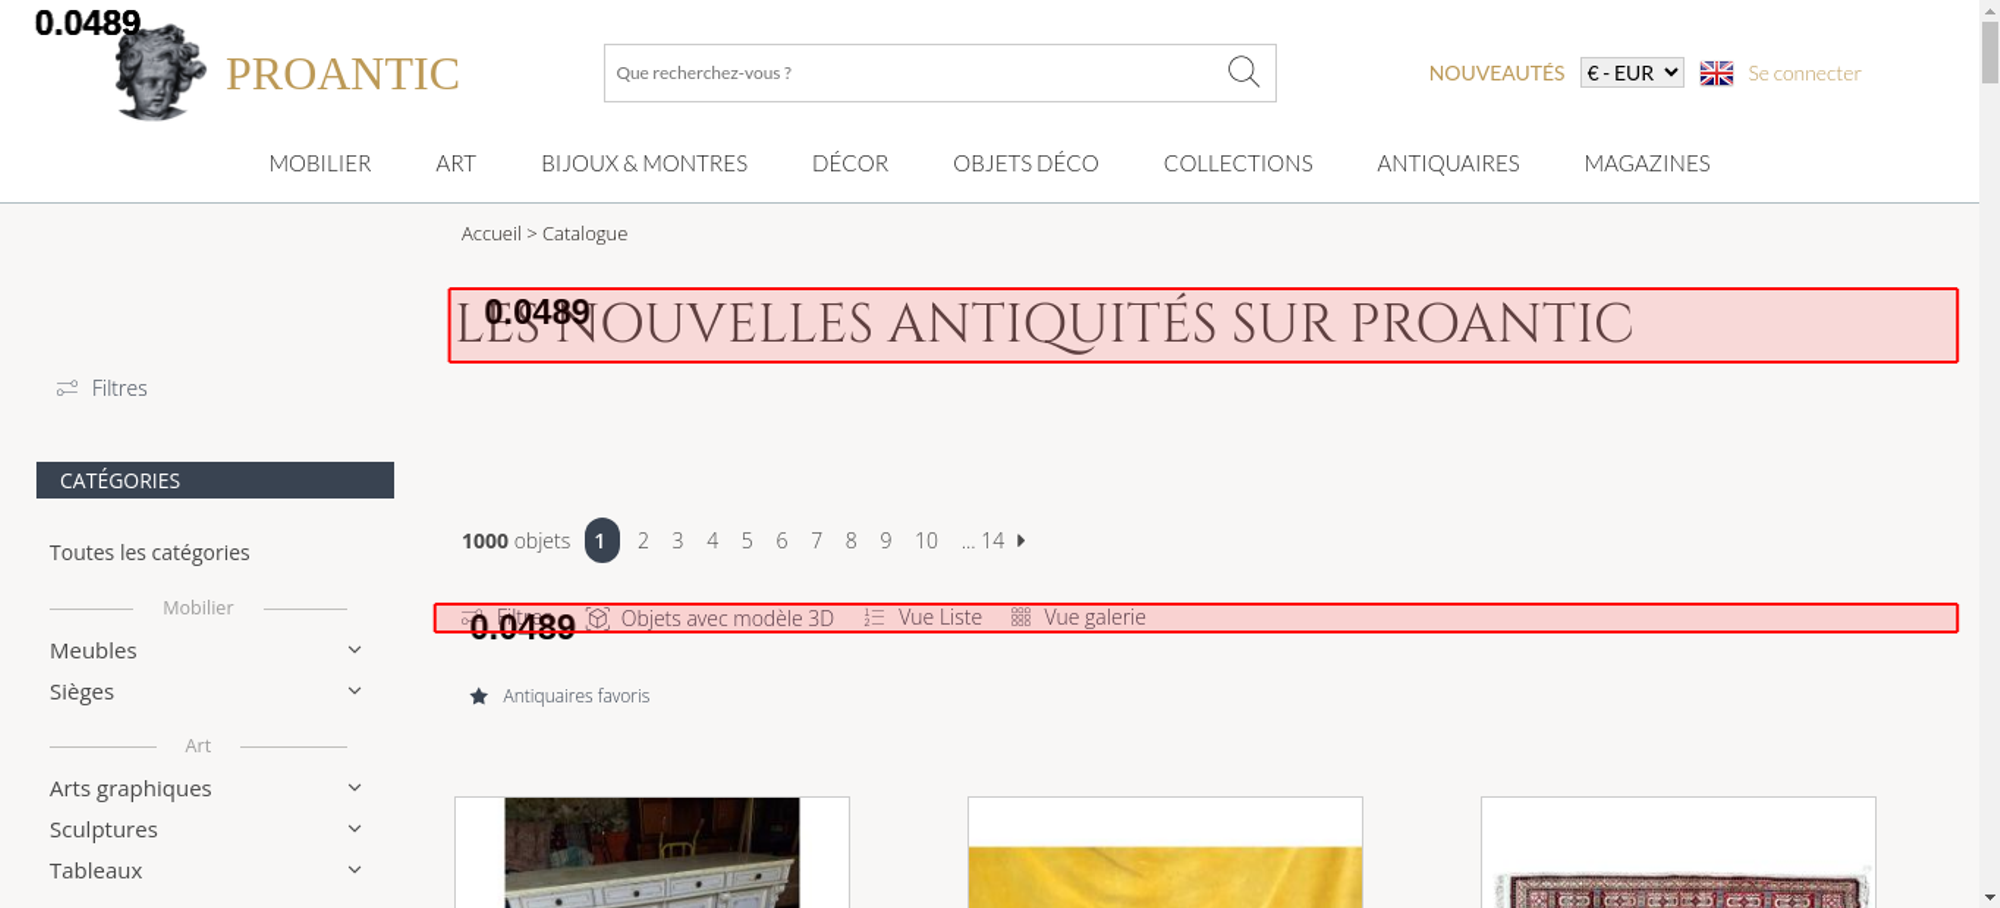
Task: Click the Vue galerie grid icon
Action: point(1020,618)
